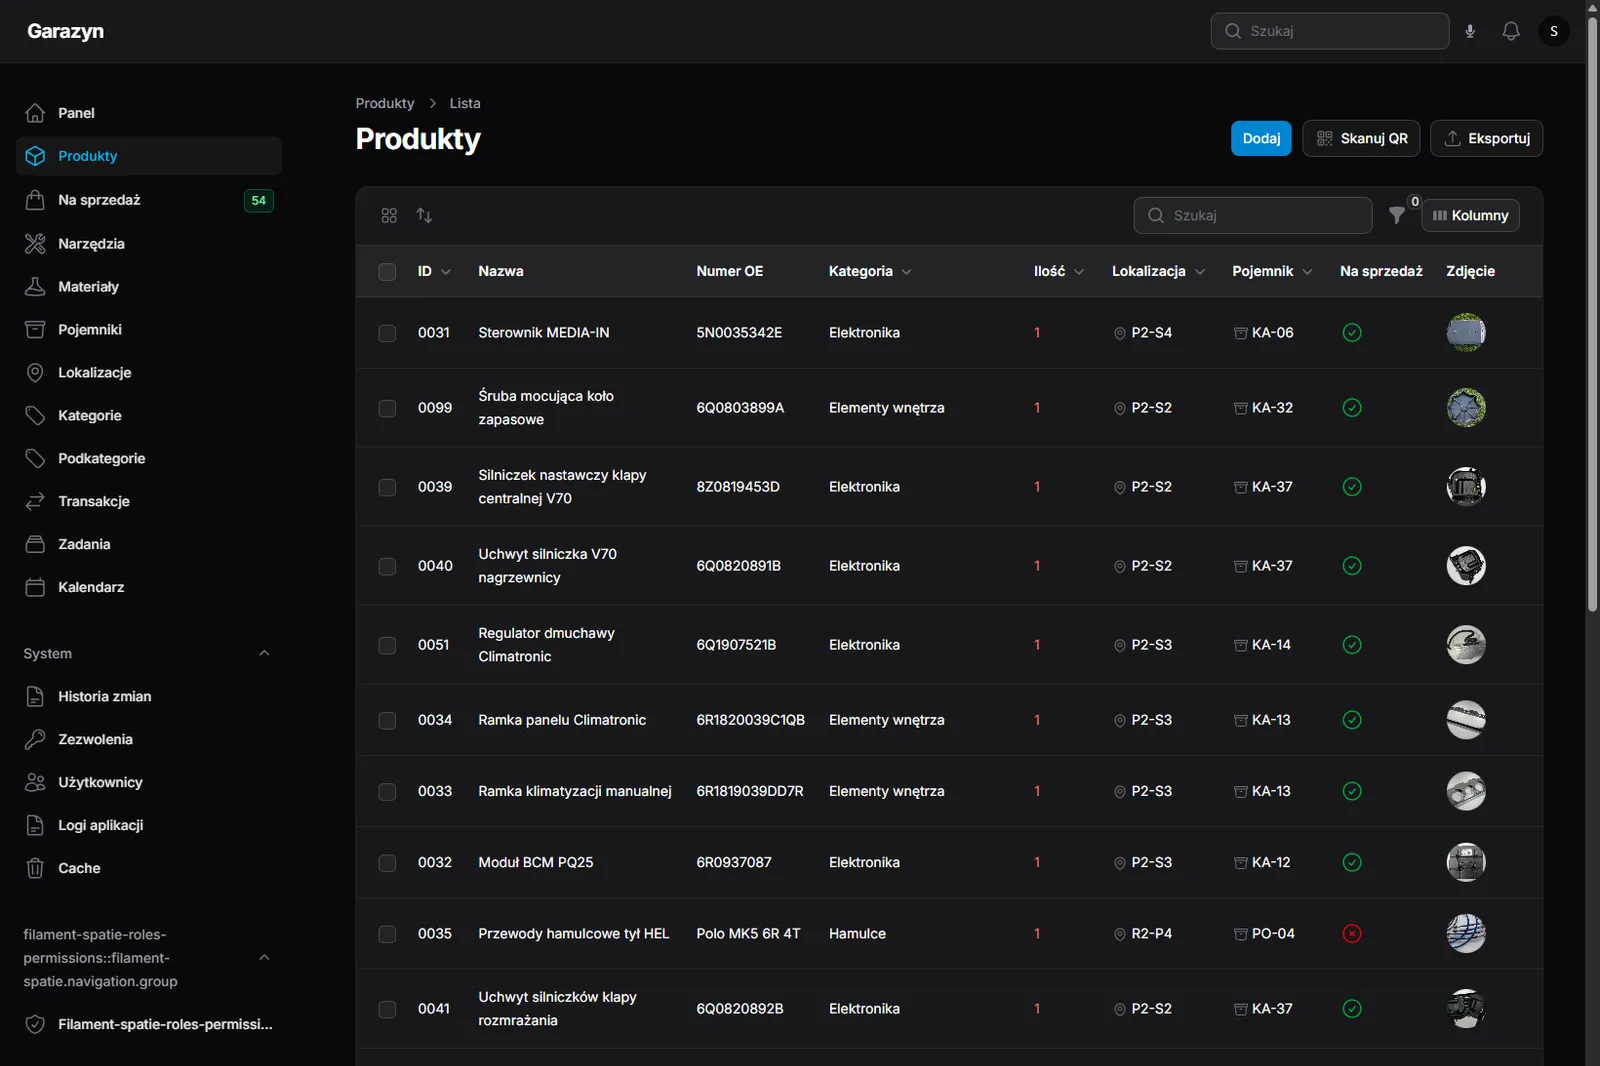Click the red not-for-sale icon on Przewody hamulcowe
The image size is (1600, 1066).
1352,934
